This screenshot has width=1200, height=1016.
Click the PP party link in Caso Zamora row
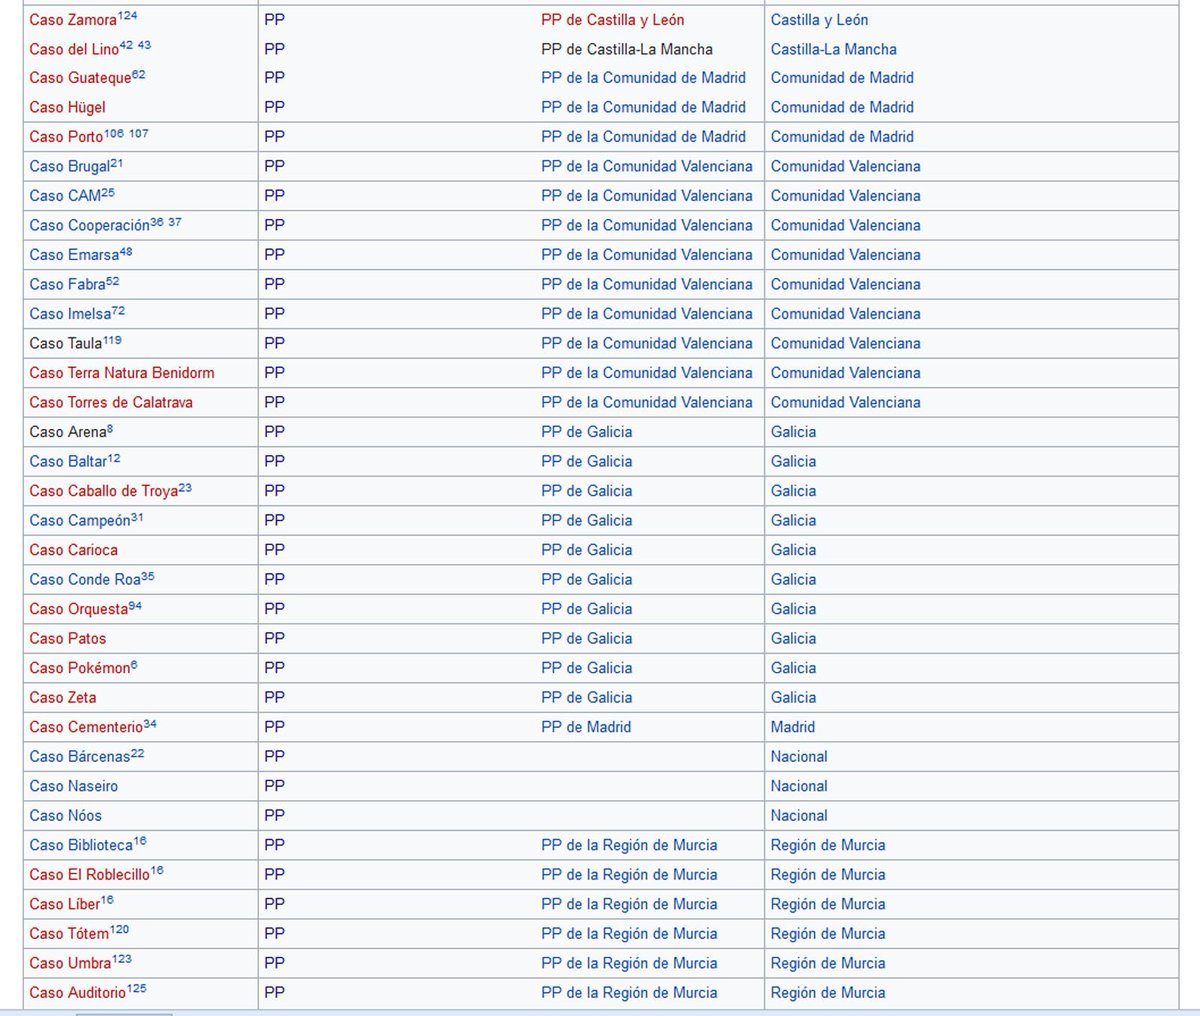point(274,20)
